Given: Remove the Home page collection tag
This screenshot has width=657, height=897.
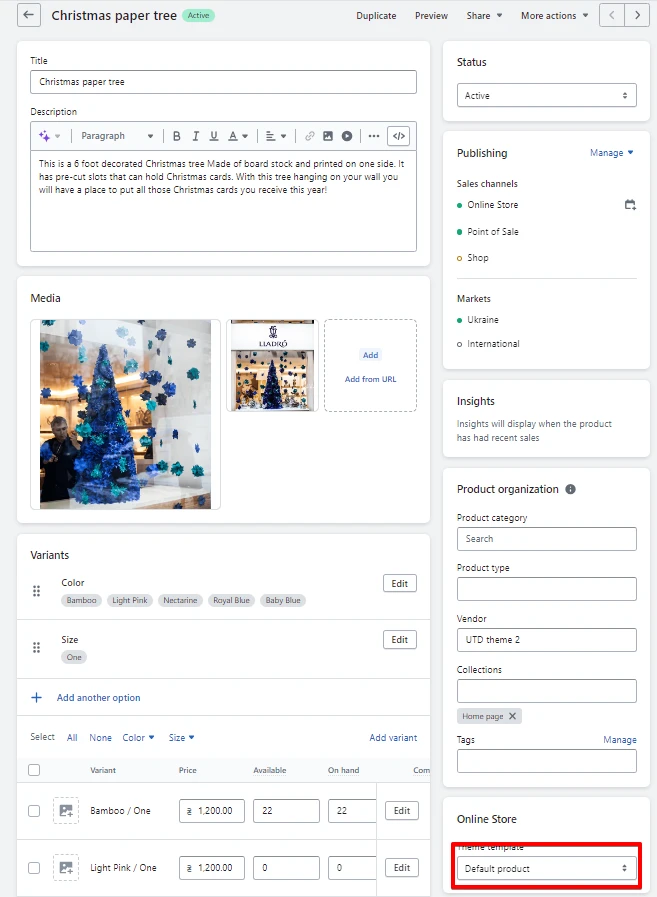Looking at the screenshot, I should (x=512, y=716).
